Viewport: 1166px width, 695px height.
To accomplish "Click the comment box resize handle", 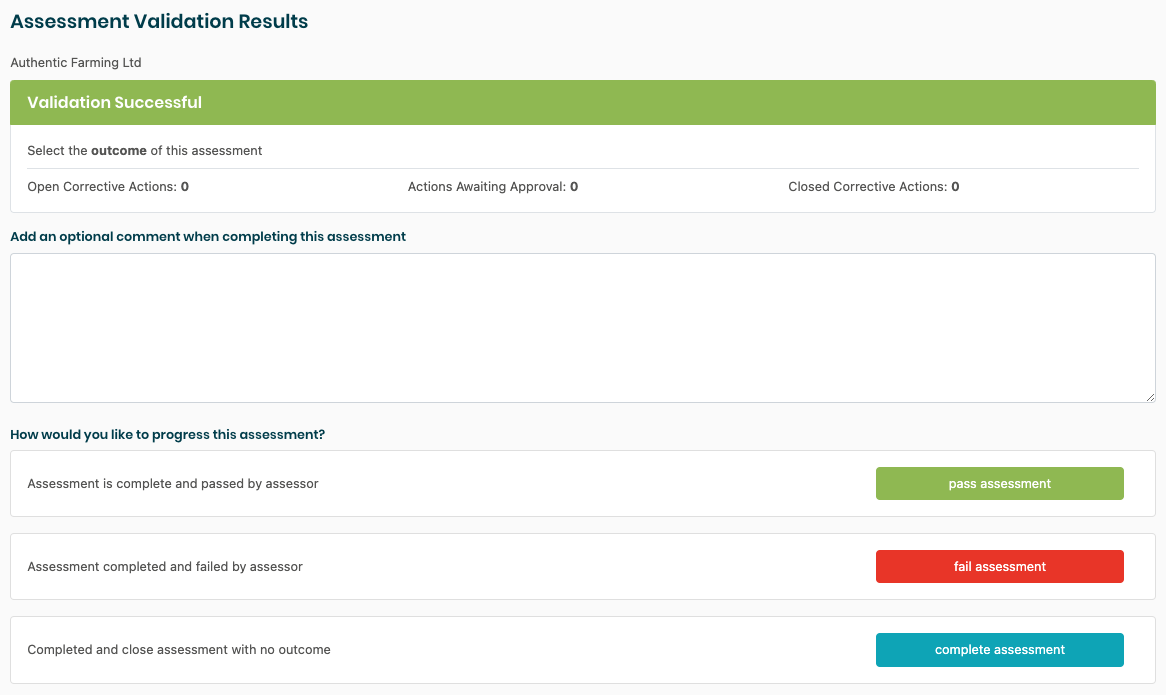I will coord(1149,396).
